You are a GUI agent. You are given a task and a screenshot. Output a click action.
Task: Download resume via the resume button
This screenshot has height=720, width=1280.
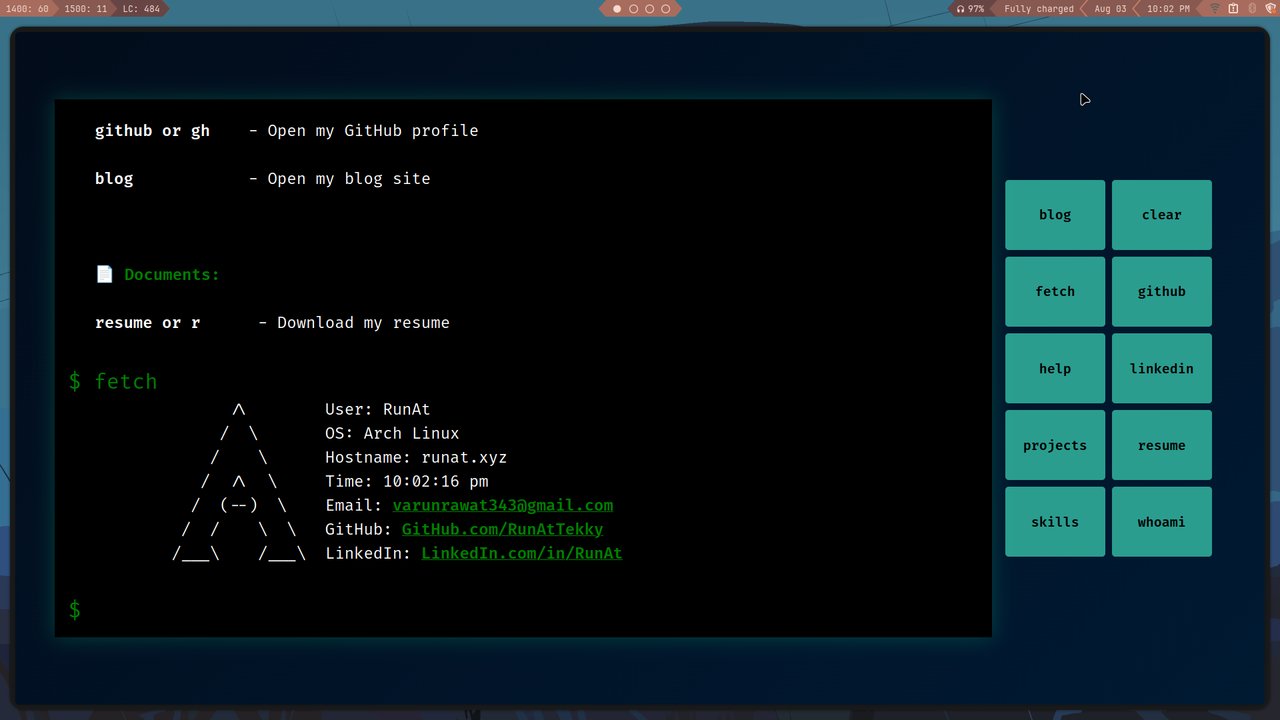tap(1162, 445)
